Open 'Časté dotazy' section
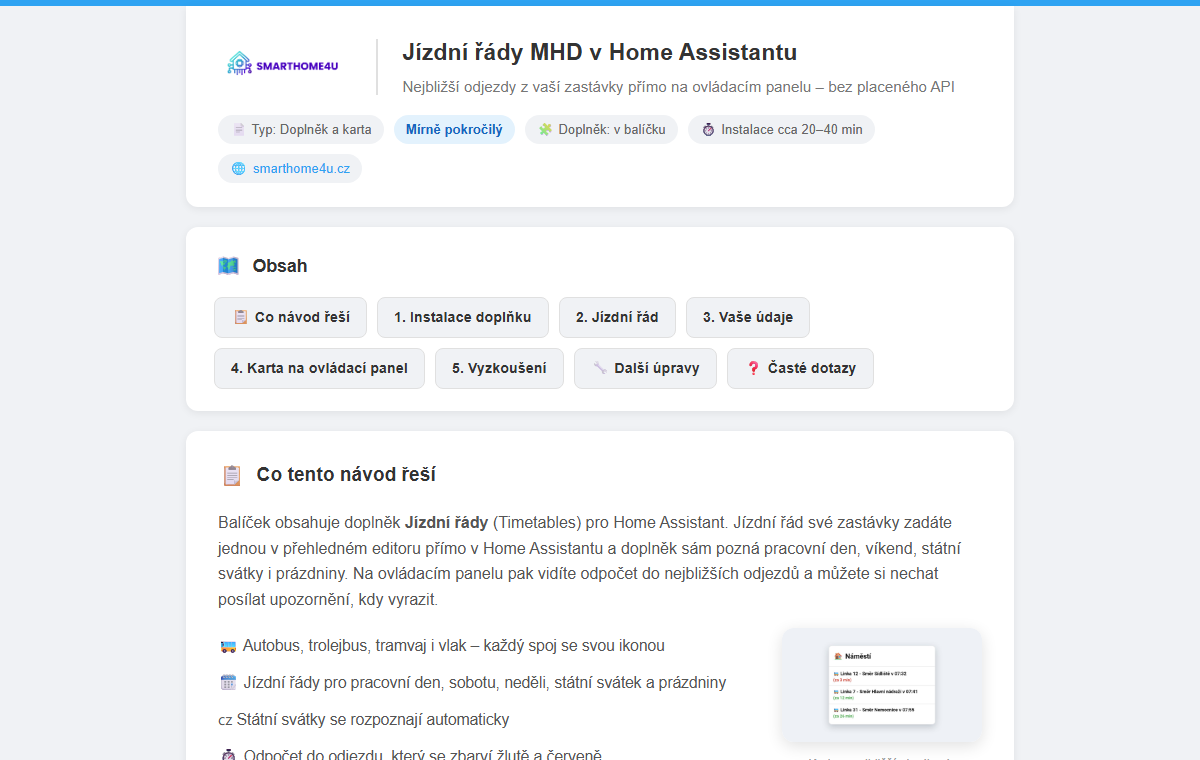The image size is (1200, 760). 800,368
